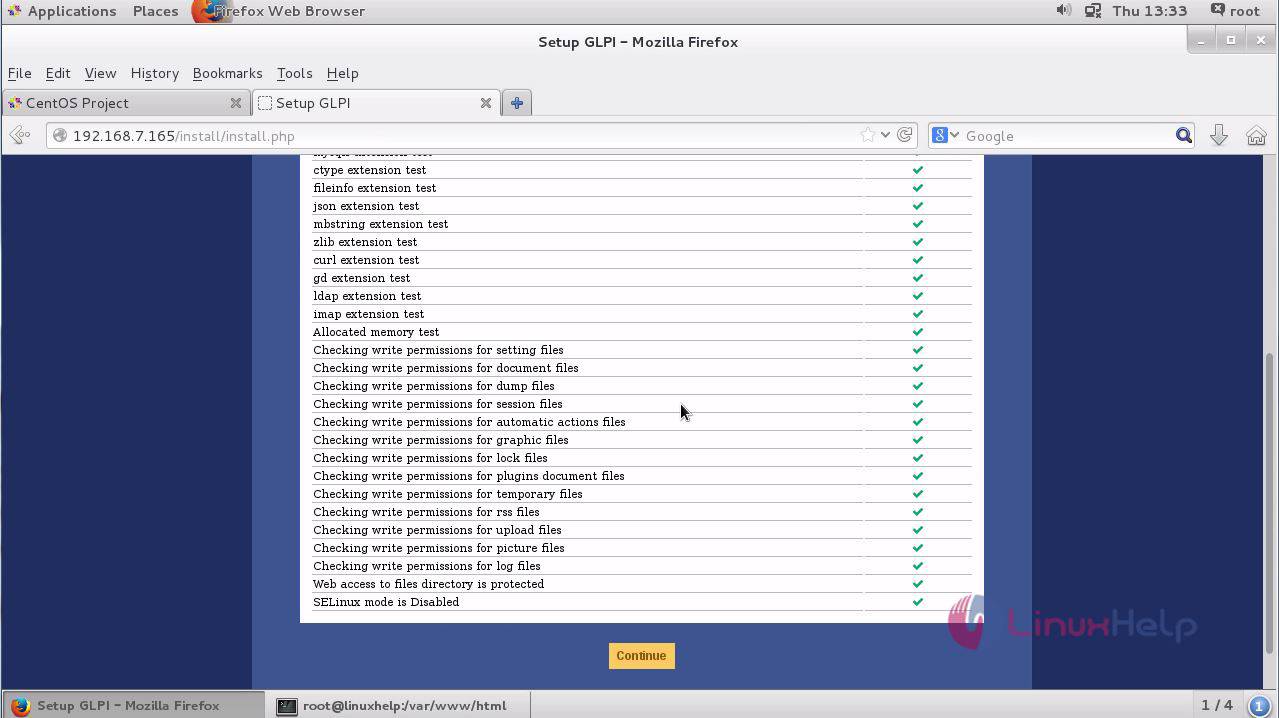The height and width of the screenshot is (718, 1279).
Task: Click the green check for ldap extension test
Action: coord(917,296)
